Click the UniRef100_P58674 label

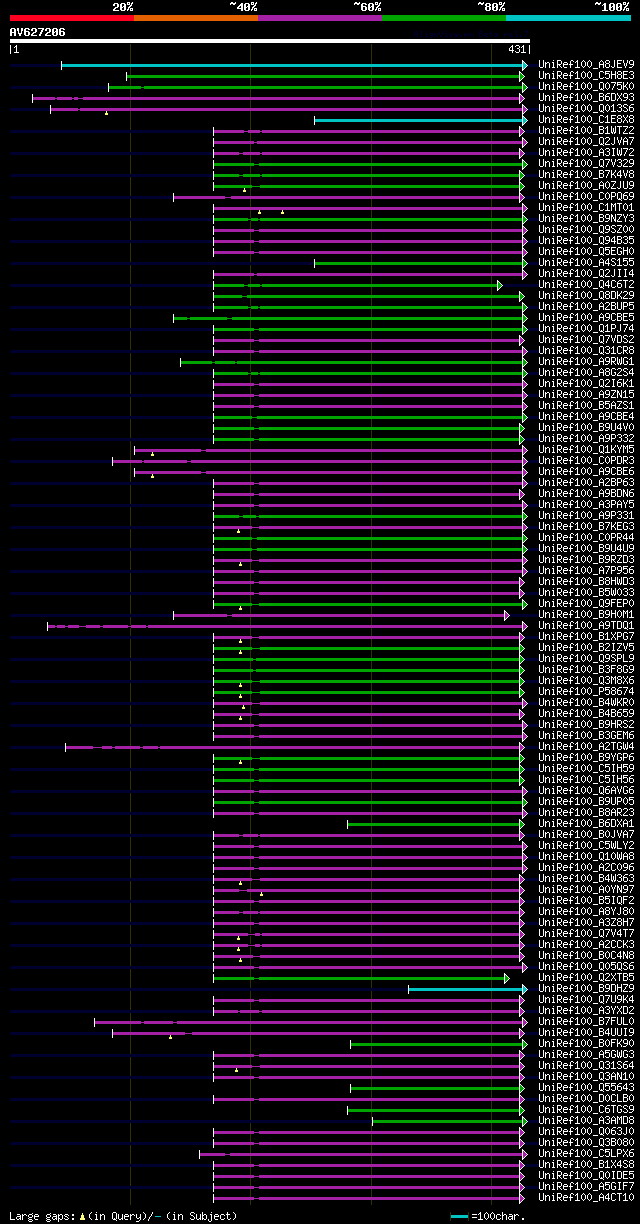586,692
